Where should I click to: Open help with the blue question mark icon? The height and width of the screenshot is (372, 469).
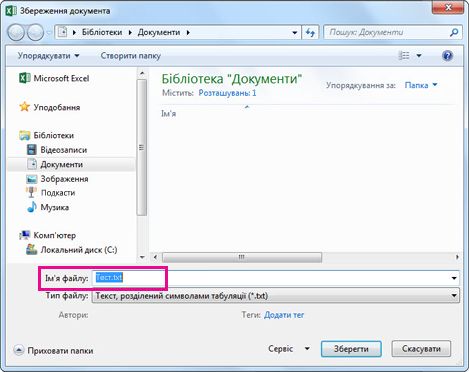(x=447, y=55)
